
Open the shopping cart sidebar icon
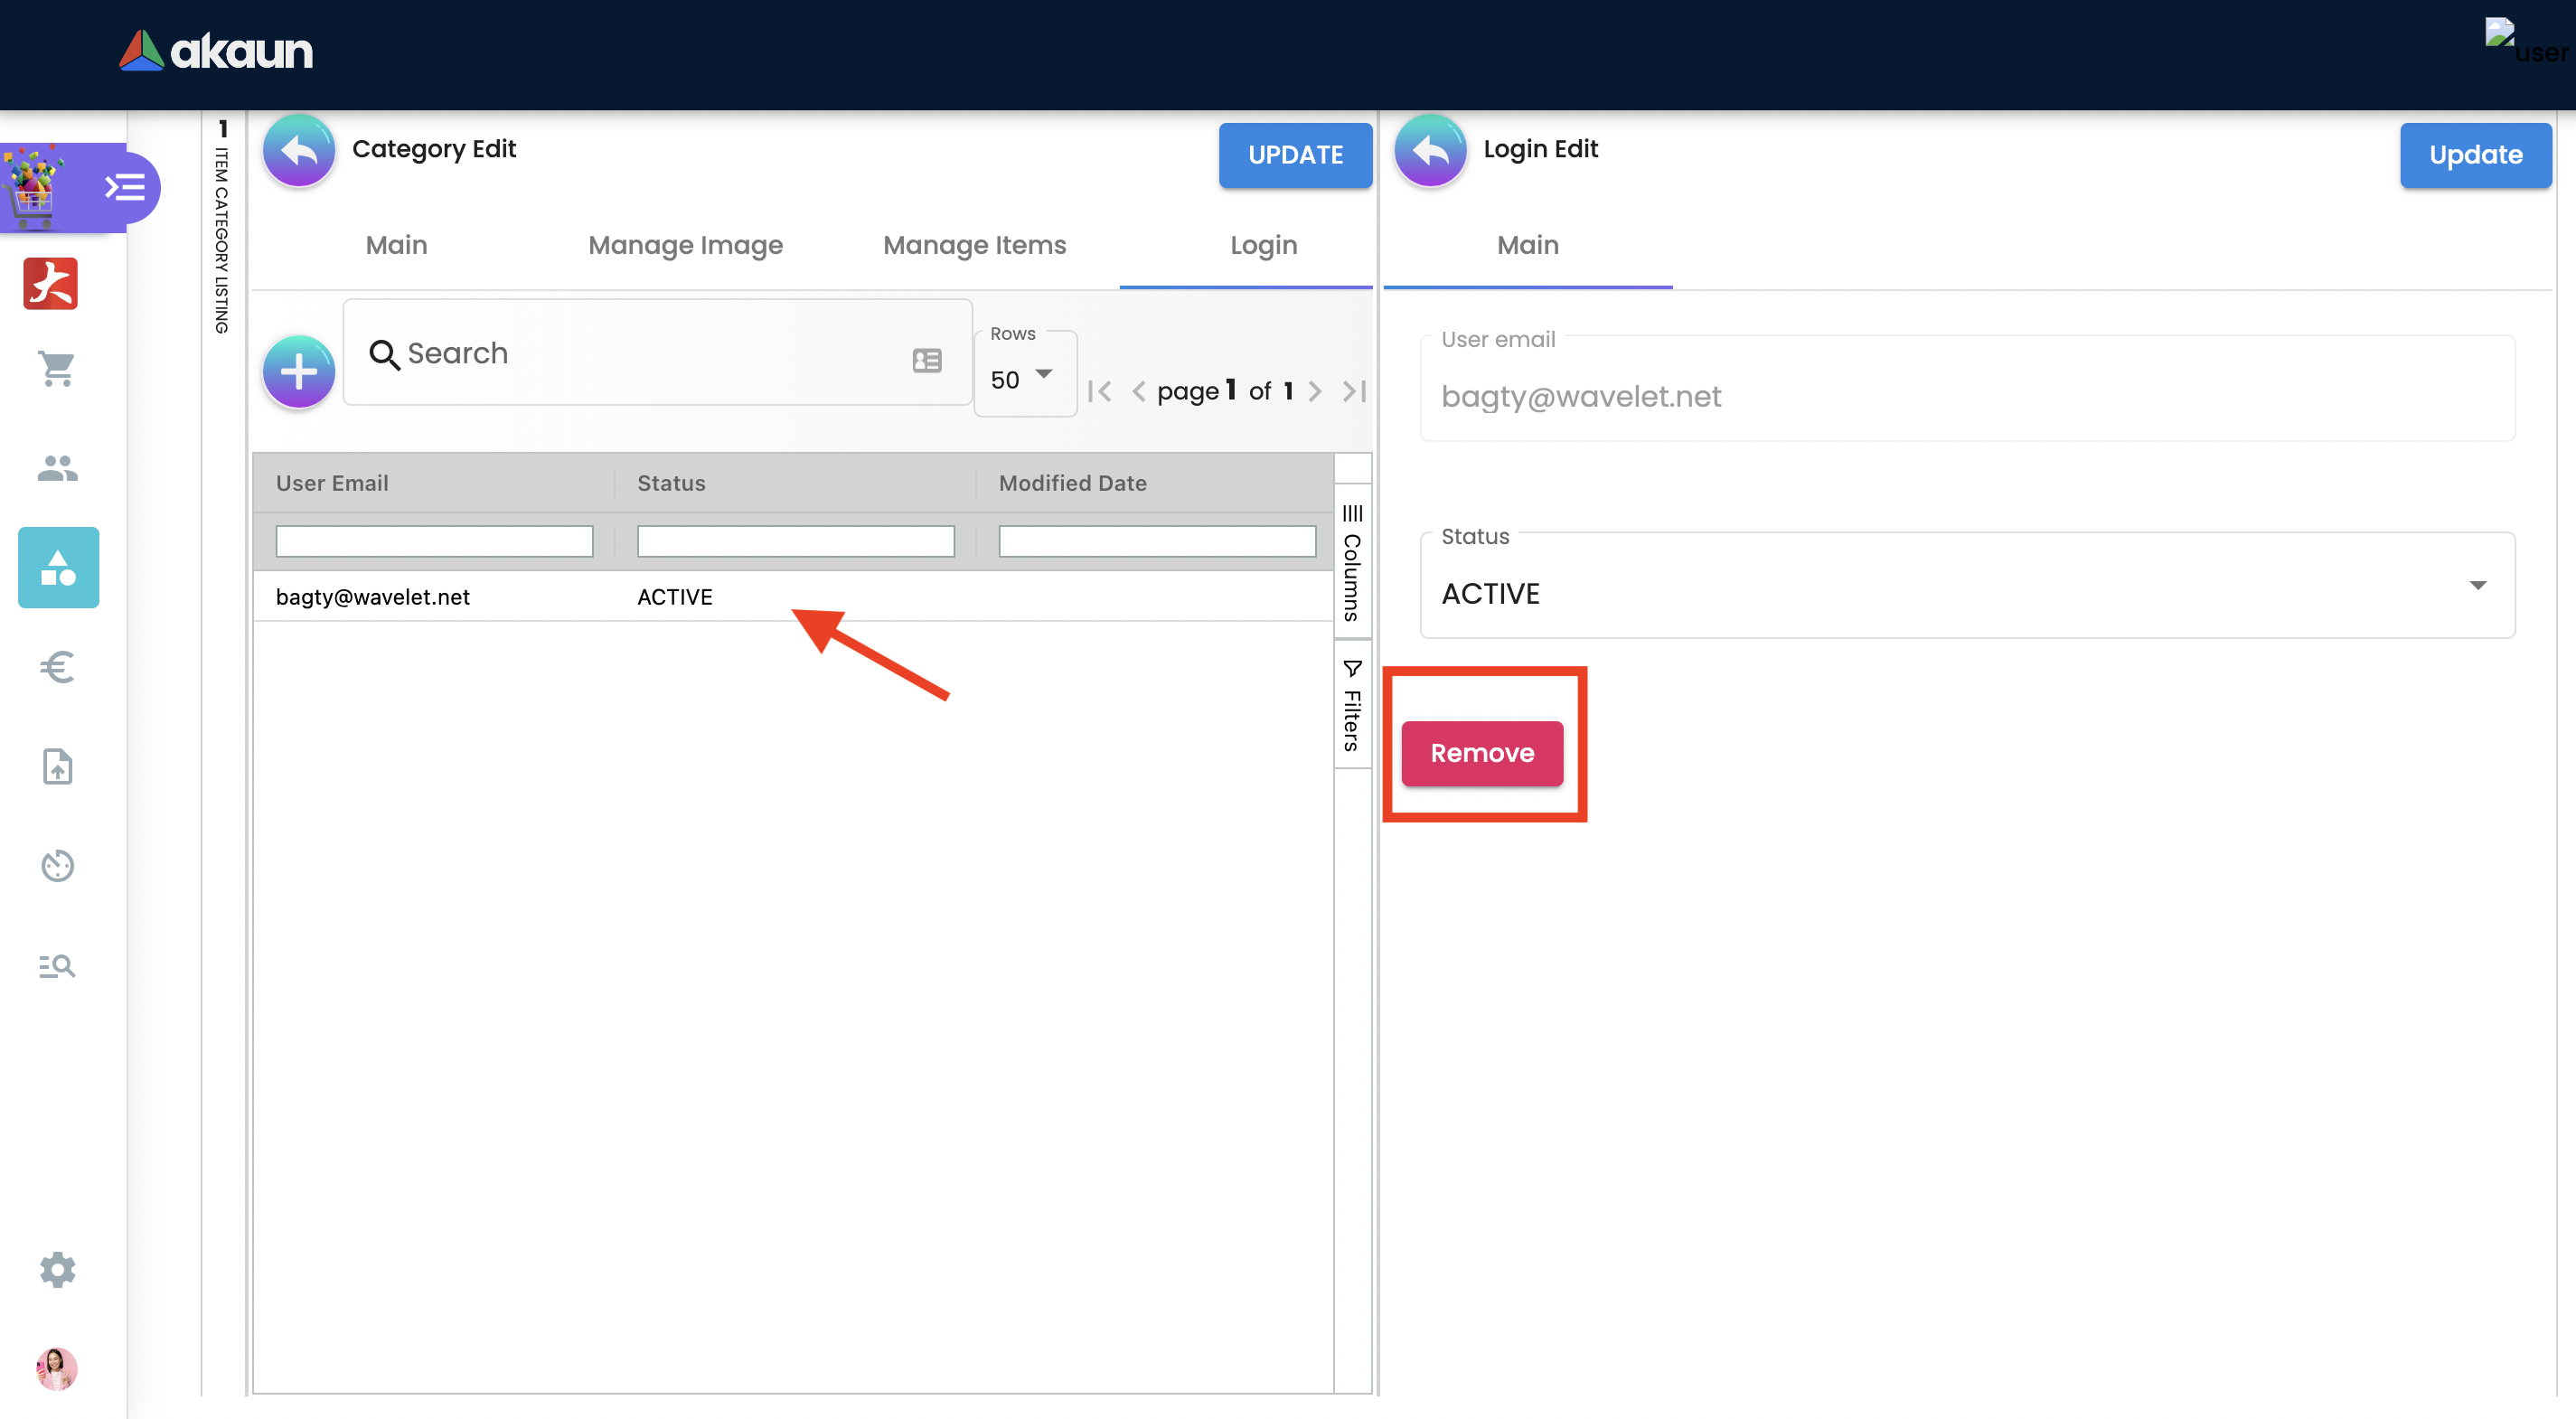point(57,368)
